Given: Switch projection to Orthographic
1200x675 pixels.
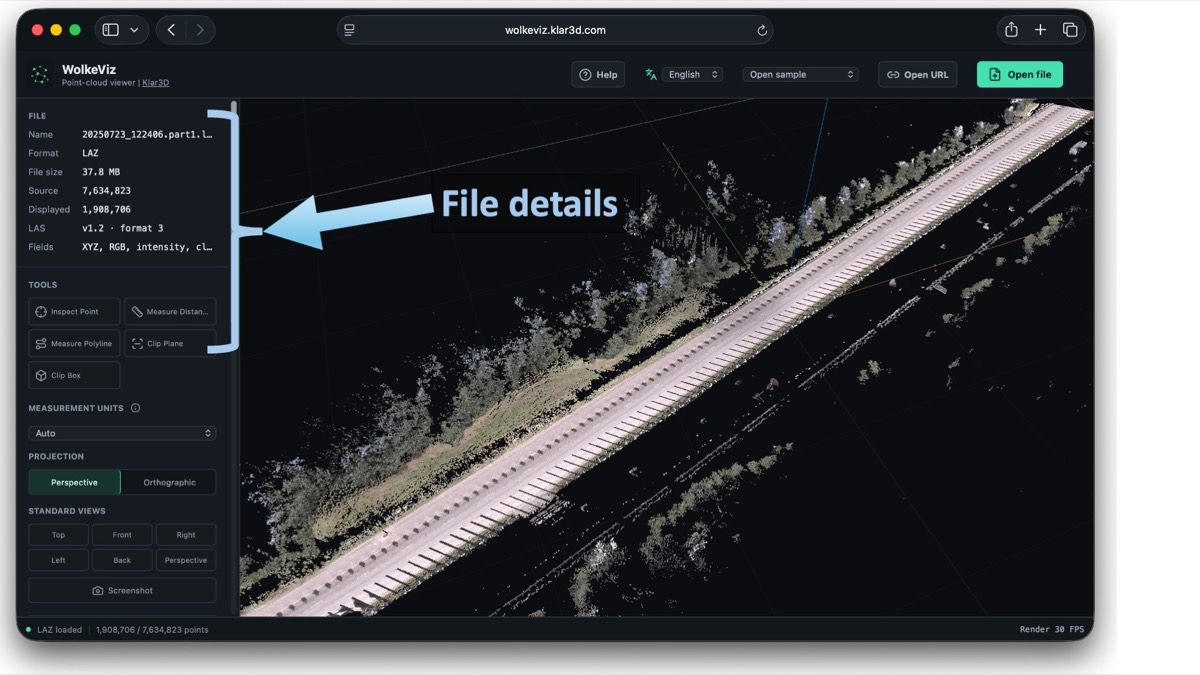Looking at the screenshot, I should tap(169, 482).
